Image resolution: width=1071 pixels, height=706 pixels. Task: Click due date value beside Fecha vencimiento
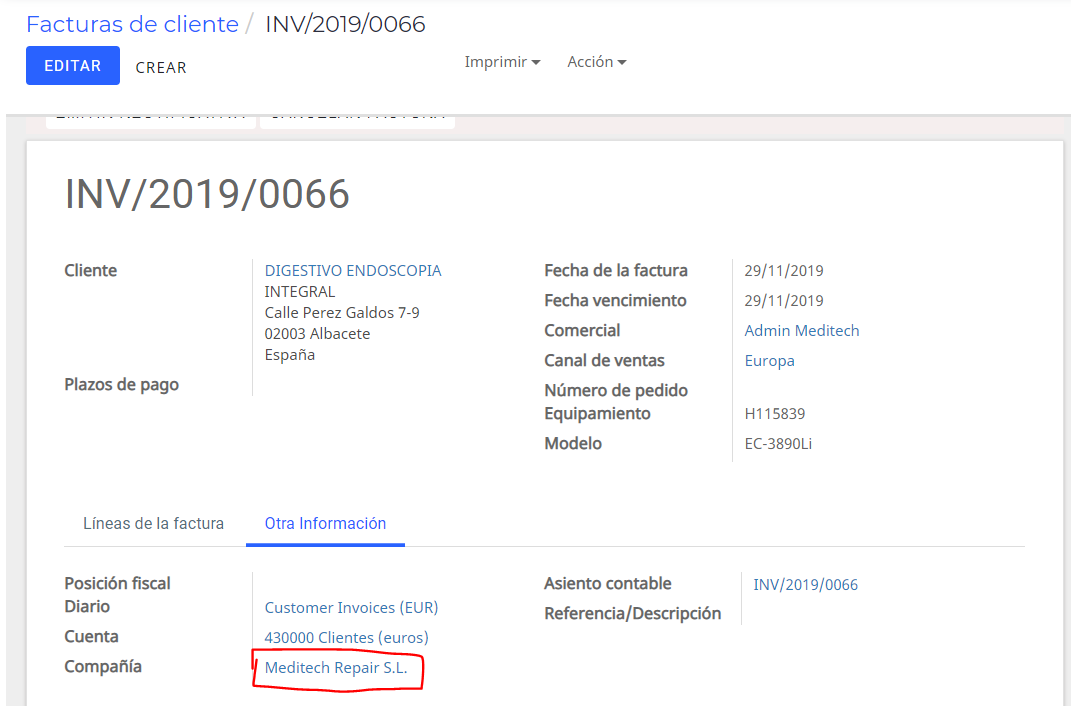[x=783, y=300]
